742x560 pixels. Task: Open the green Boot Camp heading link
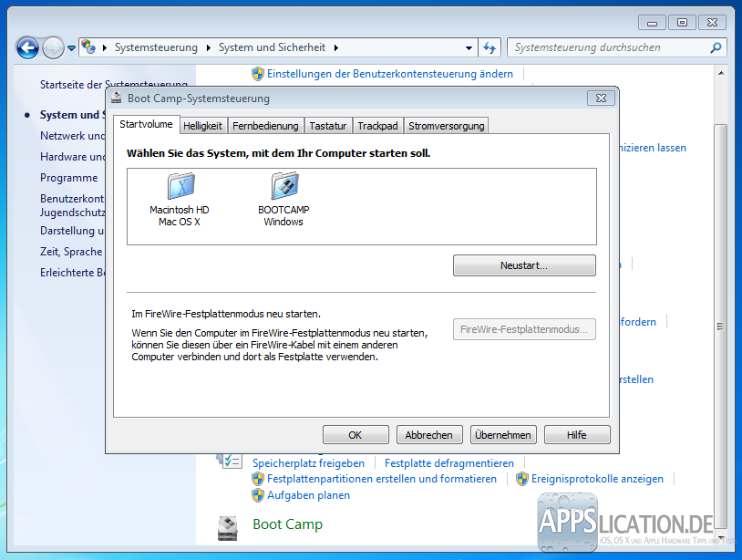tap(287, 524)
